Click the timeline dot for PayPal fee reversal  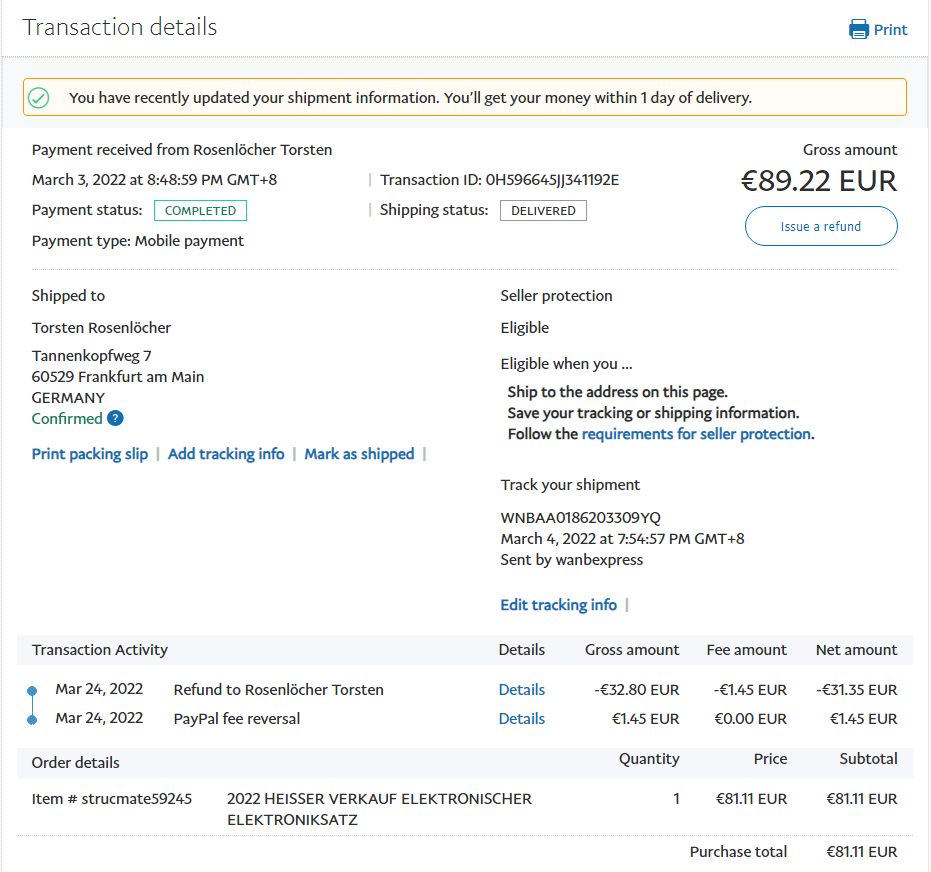32,719
